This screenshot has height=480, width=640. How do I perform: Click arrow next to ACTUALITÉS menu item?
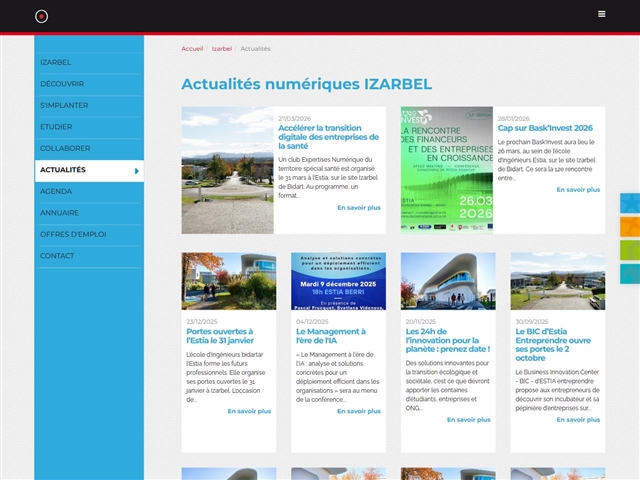[137, 171]
